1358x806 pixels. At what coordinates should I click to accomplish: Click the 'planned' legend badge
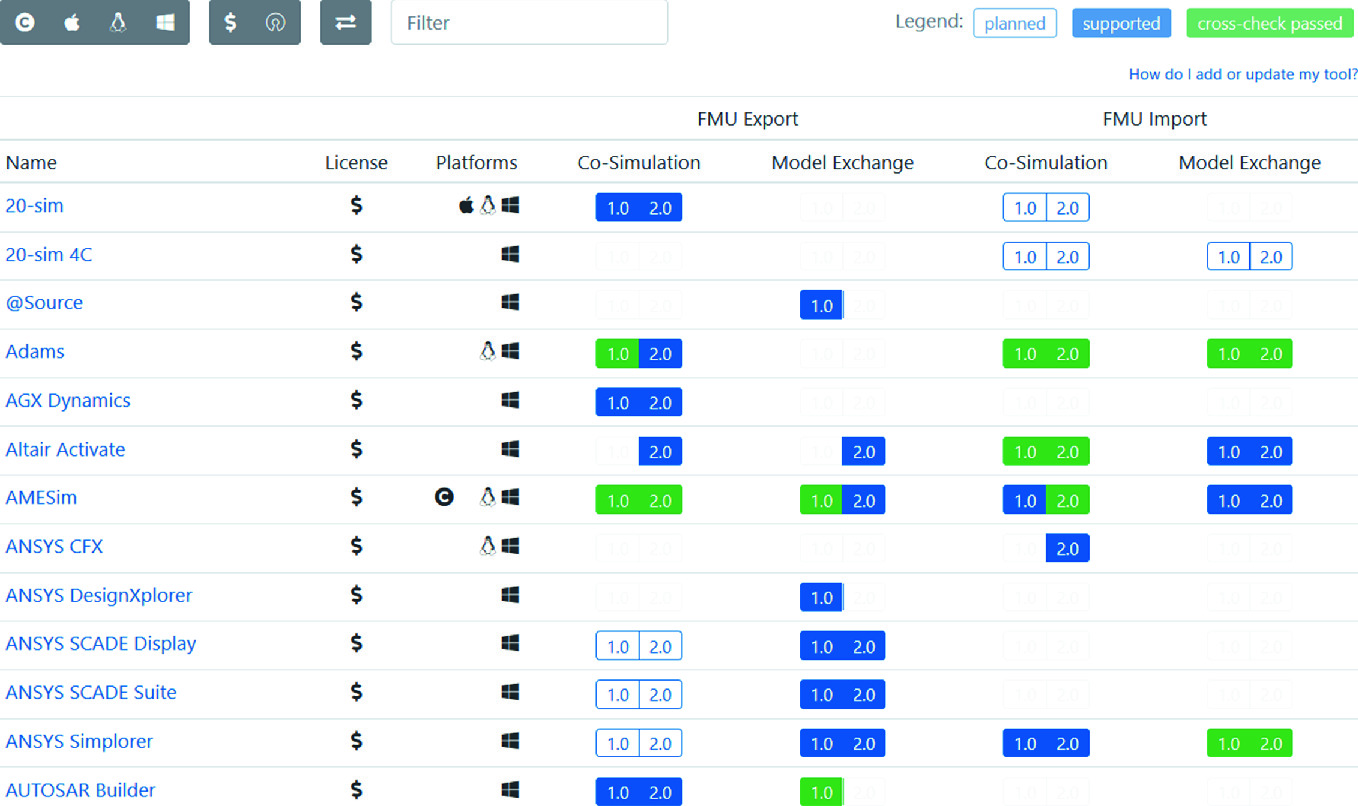click(1015, 23)
